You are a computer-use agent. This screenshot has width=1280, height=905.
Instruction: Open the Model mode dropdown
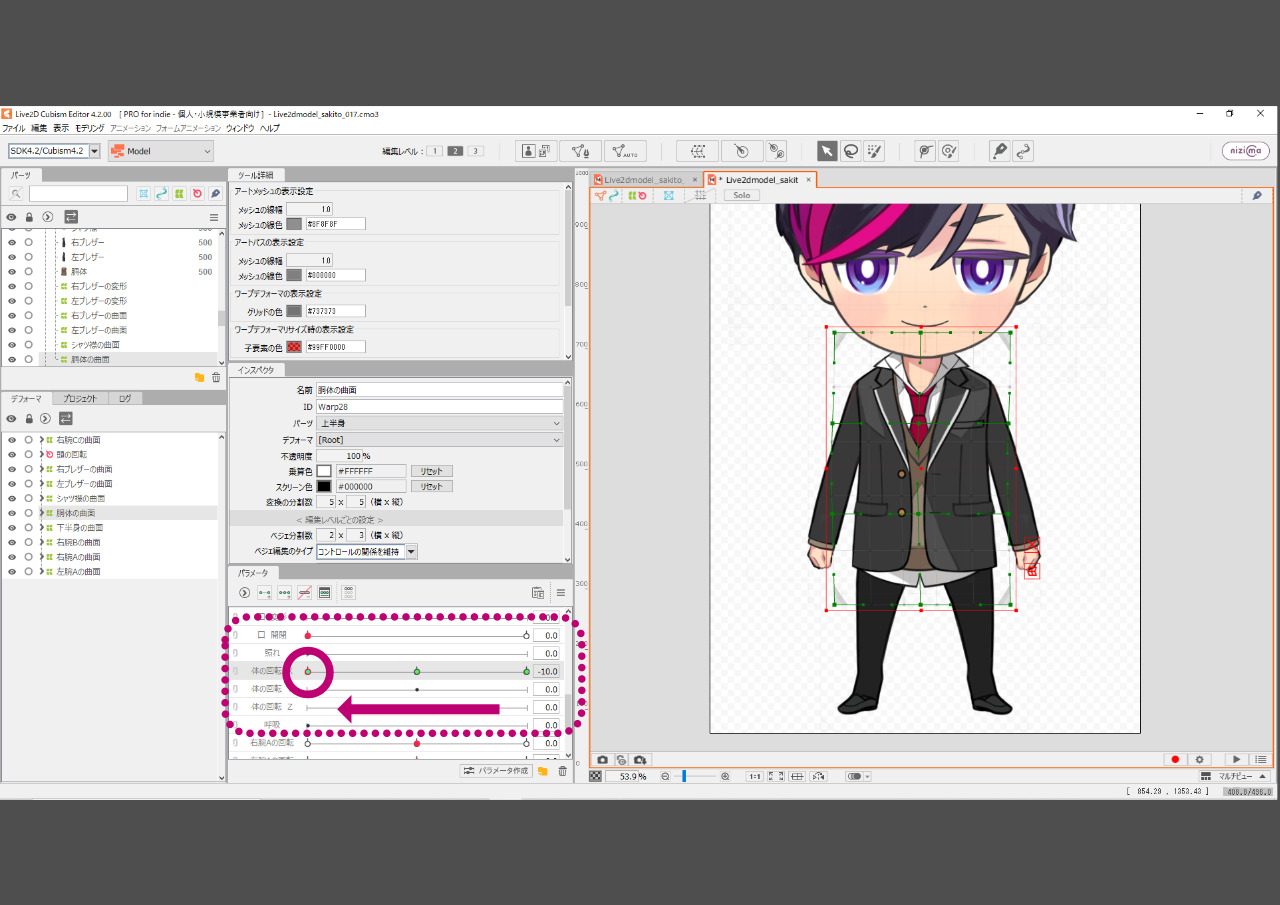coord(161,151)
